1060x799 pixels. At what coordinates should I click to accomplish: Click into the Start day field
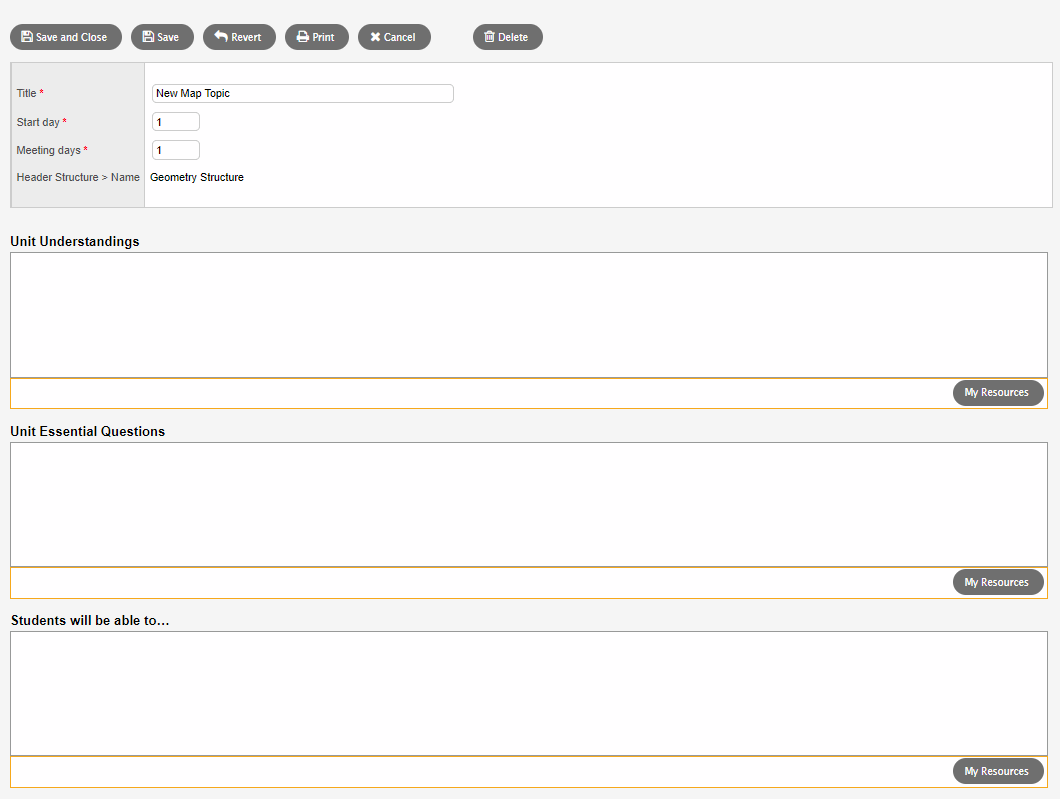click(x=175, y=122)
